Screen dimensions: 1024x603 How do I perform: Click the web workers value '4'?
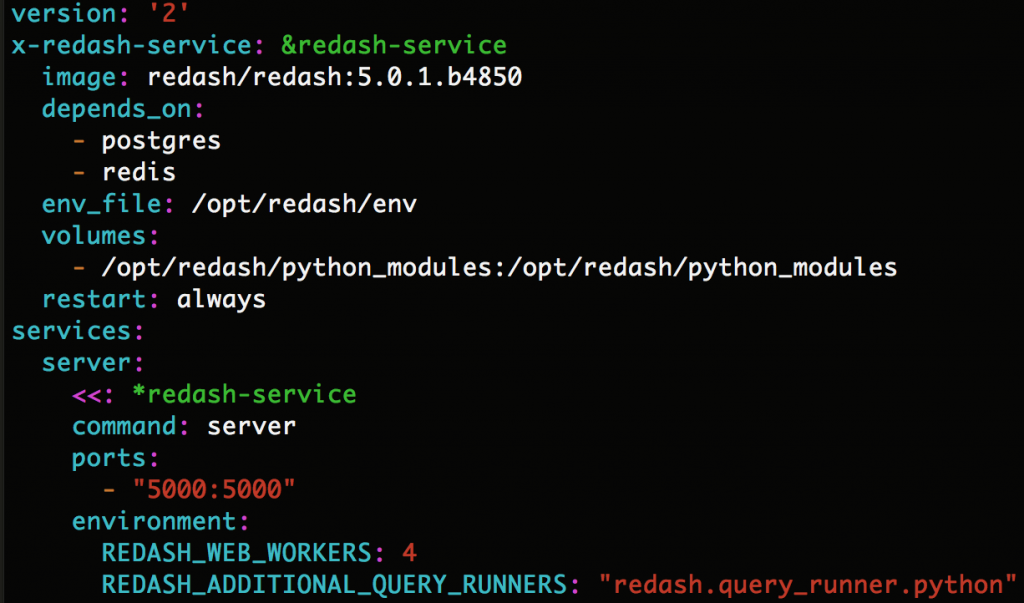click(409, 553)
